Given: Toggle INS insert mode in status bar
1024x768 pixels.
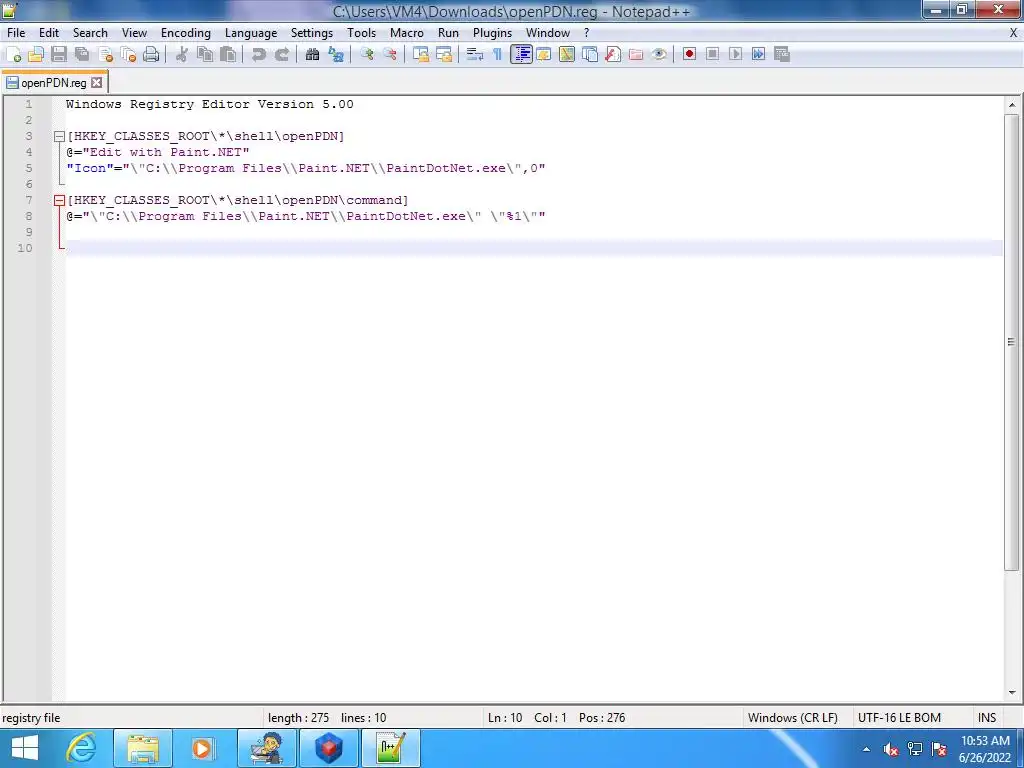Looking at the screenshot, I should coord(987,718).
